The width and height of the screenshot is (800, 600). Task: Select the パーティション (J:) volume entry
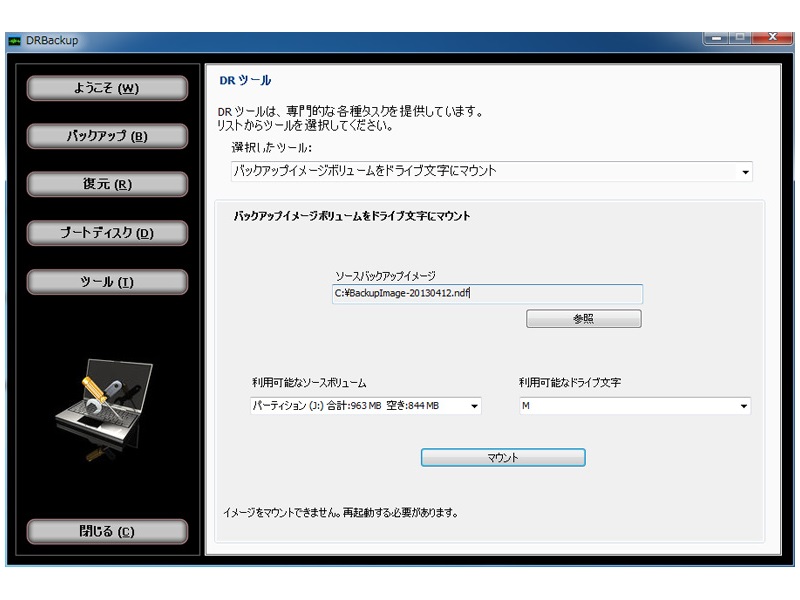pos(380,406)
